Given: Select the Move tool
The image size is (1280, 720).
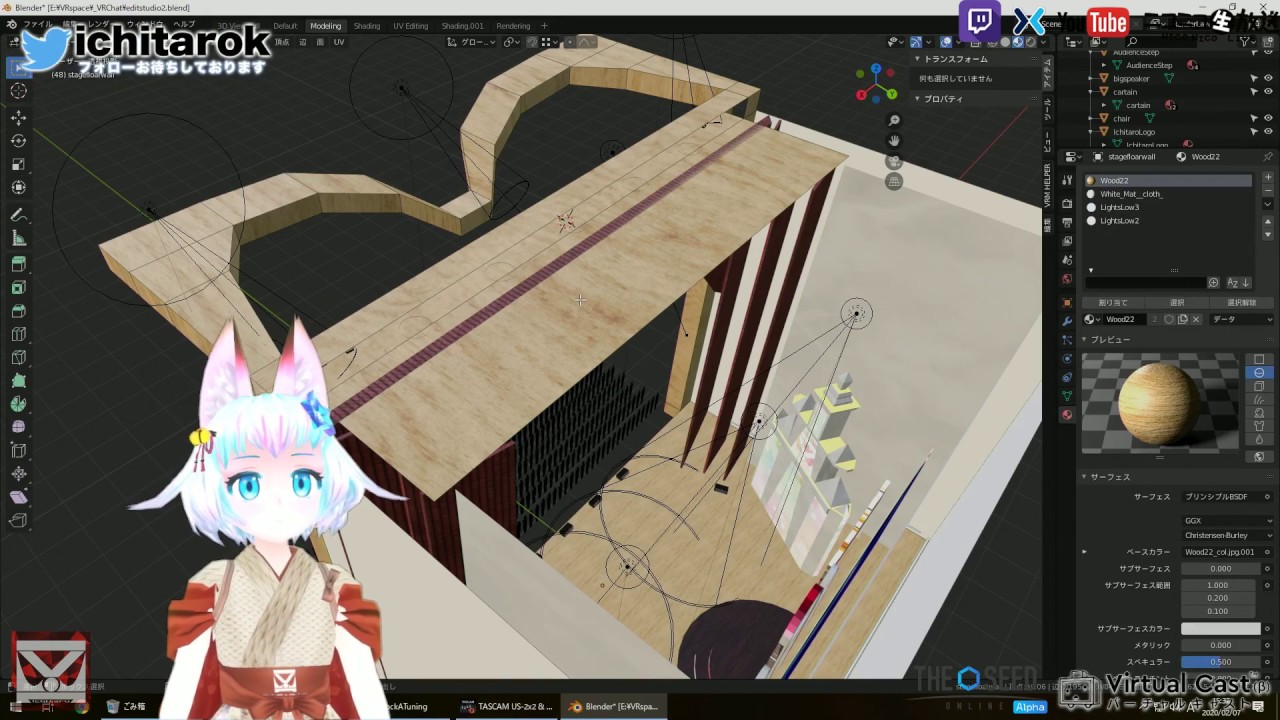Looking at the screenshot, I should point(18,117).
